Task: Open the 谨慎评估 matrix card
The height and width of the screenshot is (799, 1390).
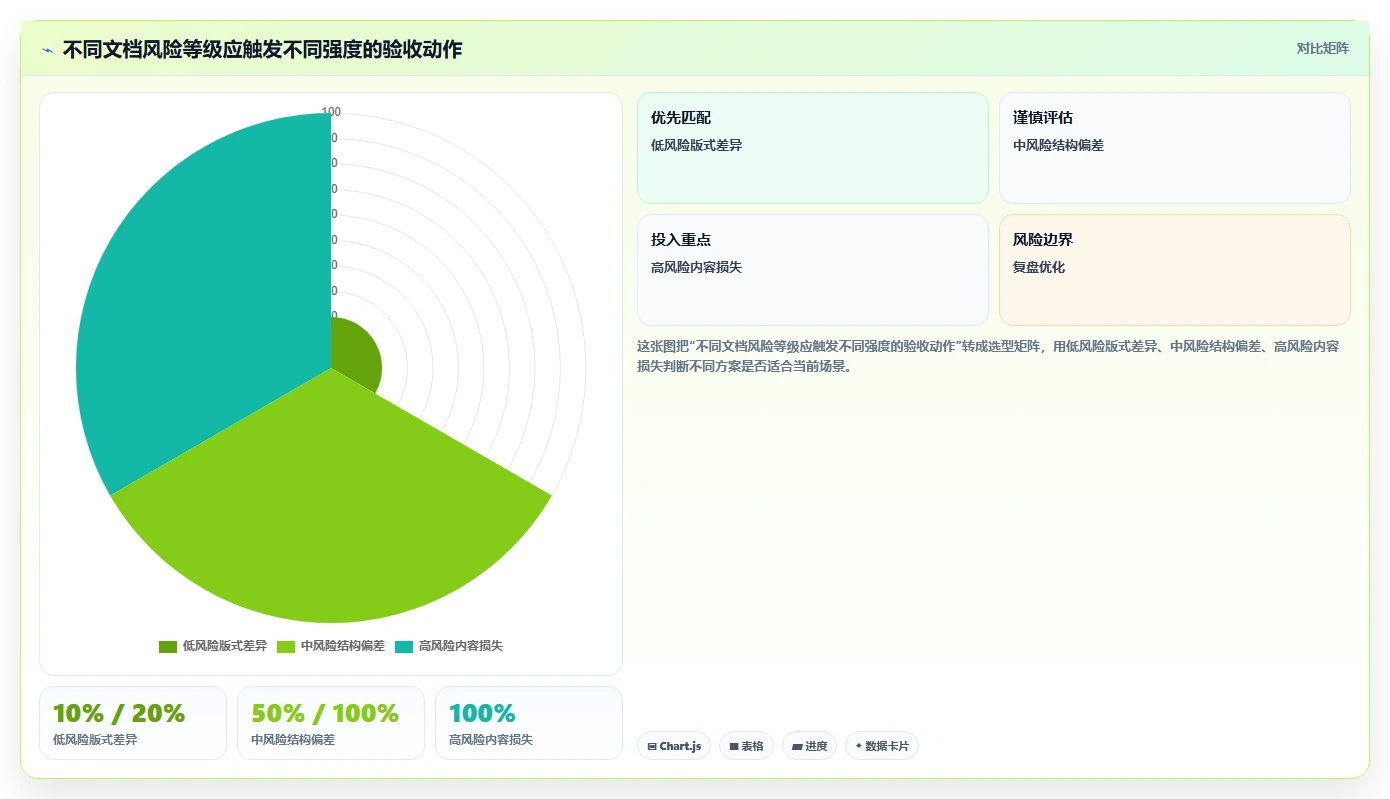Action: pos(1174,148)
